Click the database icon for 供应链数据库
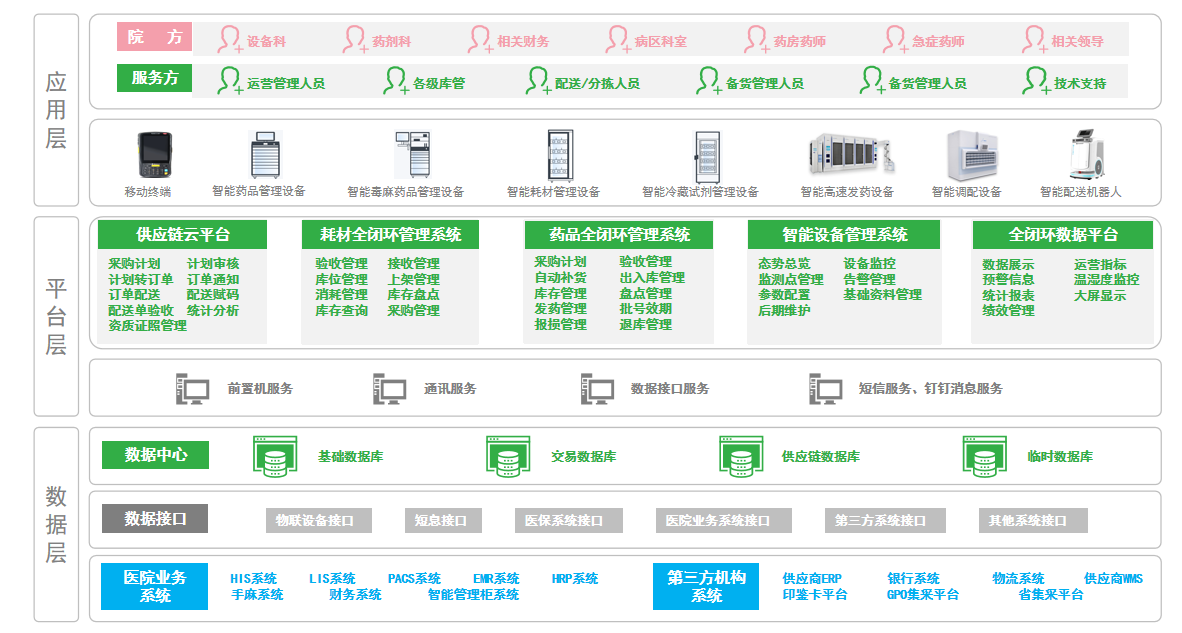This screenshot has height=633, width=1182. pos(741,457)
